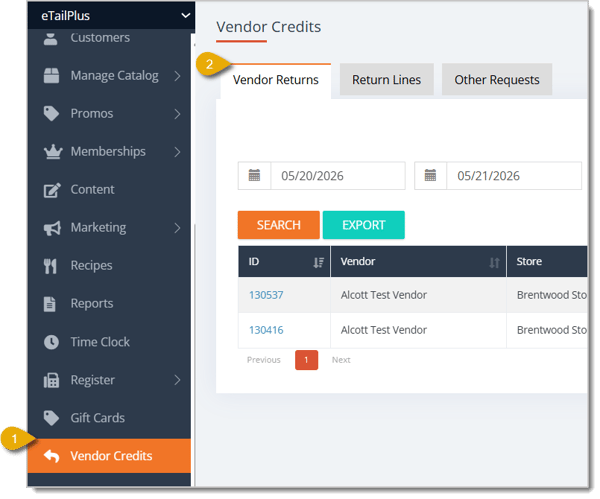Viewport: 600px width, 499px height.
Task: Click the teal EXPORT button
Action: 364,225
